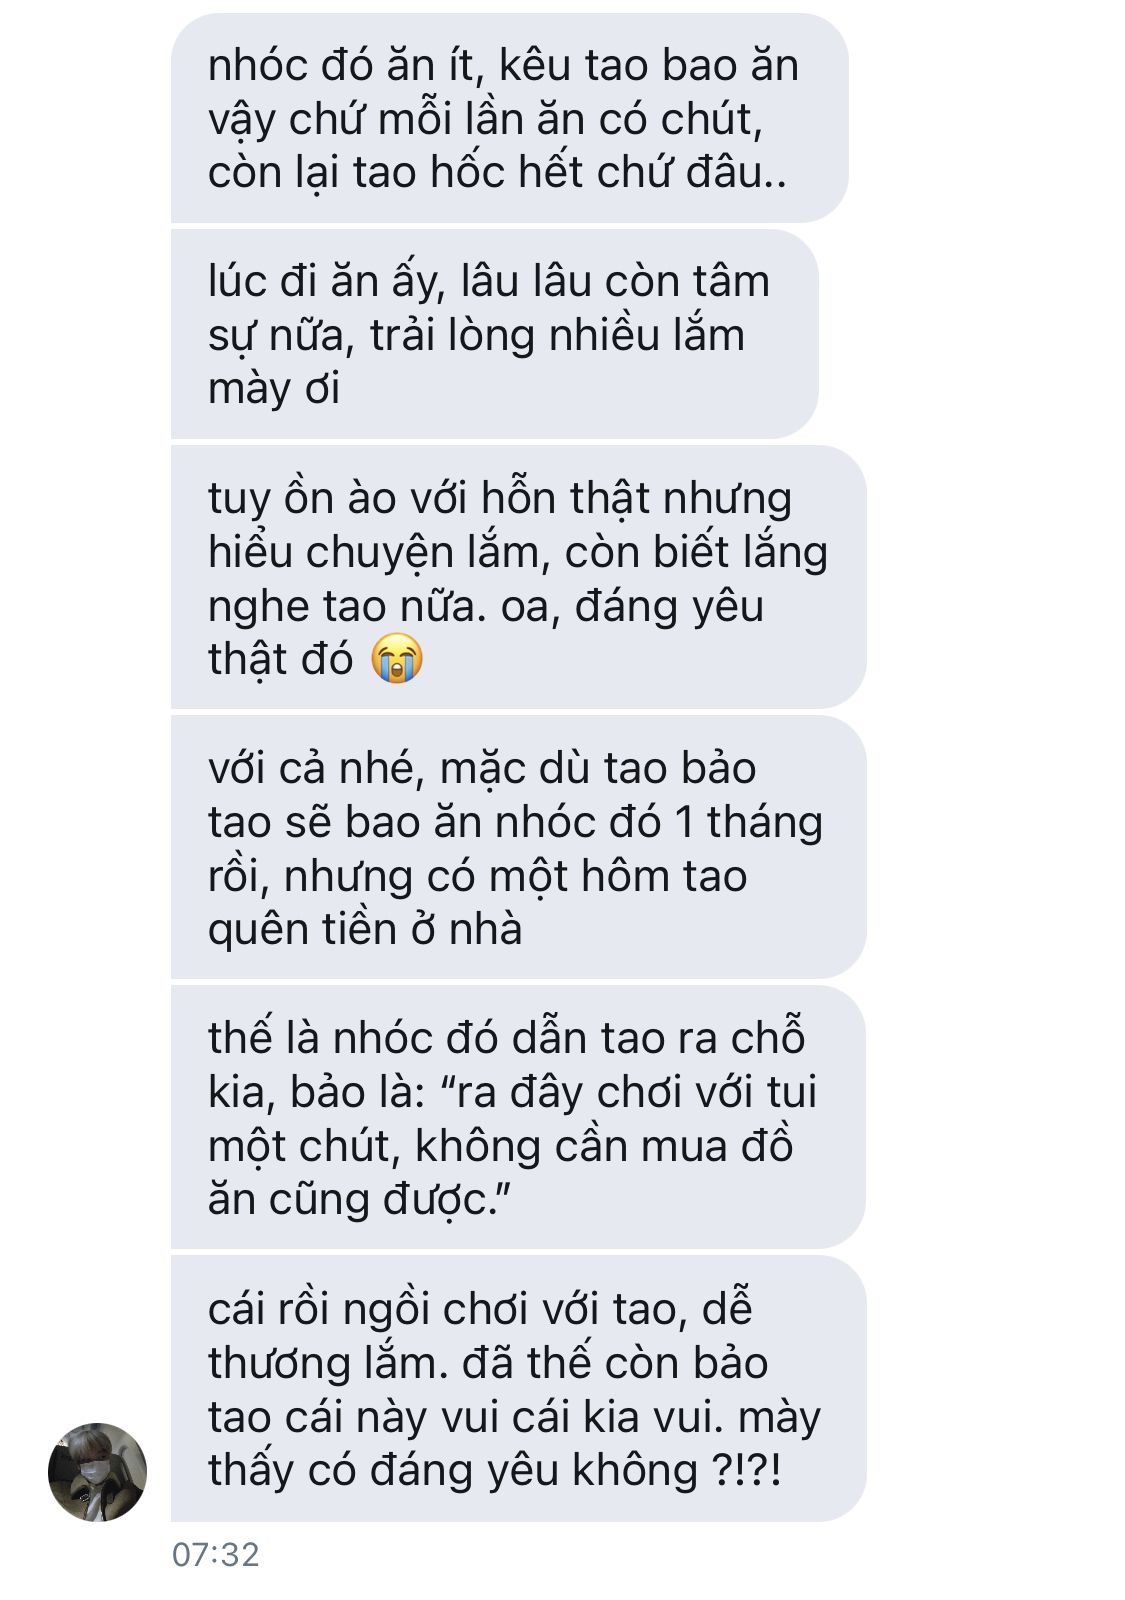Click the line "sự nữa, trải lòng nhiều lắm"
This screenshot has height=1600, width=1125.
coord(476,336)
